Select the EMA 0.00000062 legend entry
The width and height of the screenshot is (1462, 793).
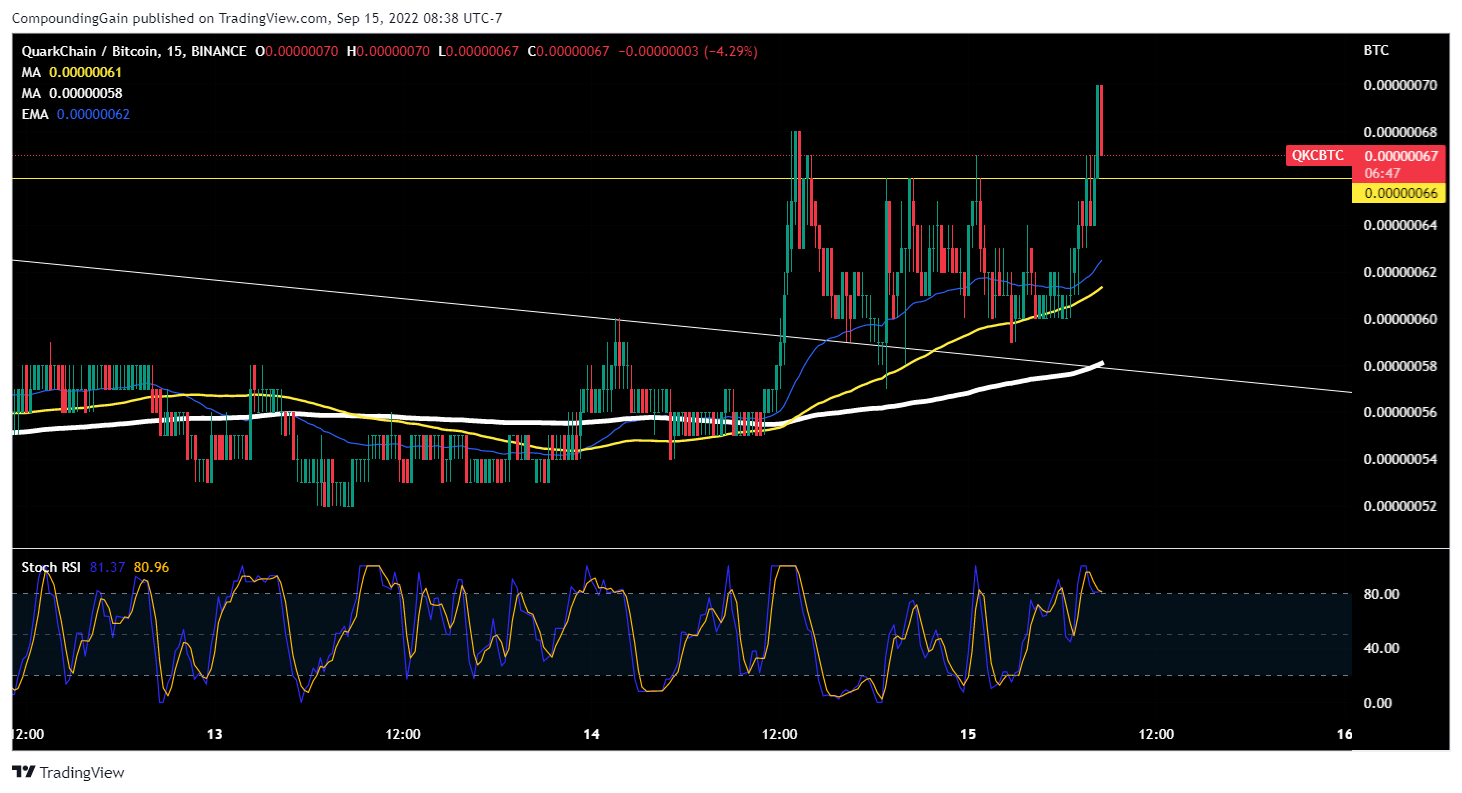(x=76, y=114)
